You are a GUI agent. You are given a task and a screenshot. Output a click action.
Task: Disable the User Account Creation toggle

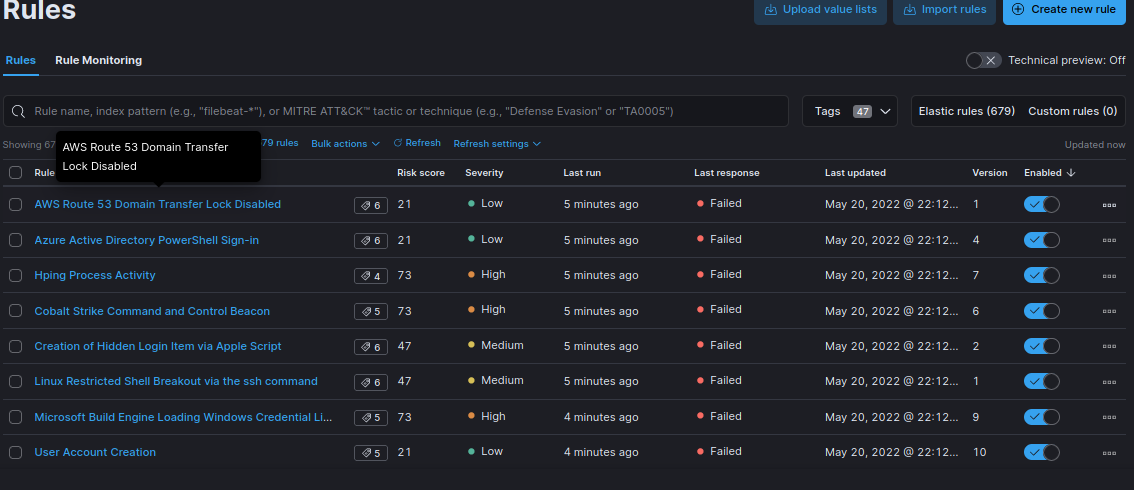(1041, 452)
